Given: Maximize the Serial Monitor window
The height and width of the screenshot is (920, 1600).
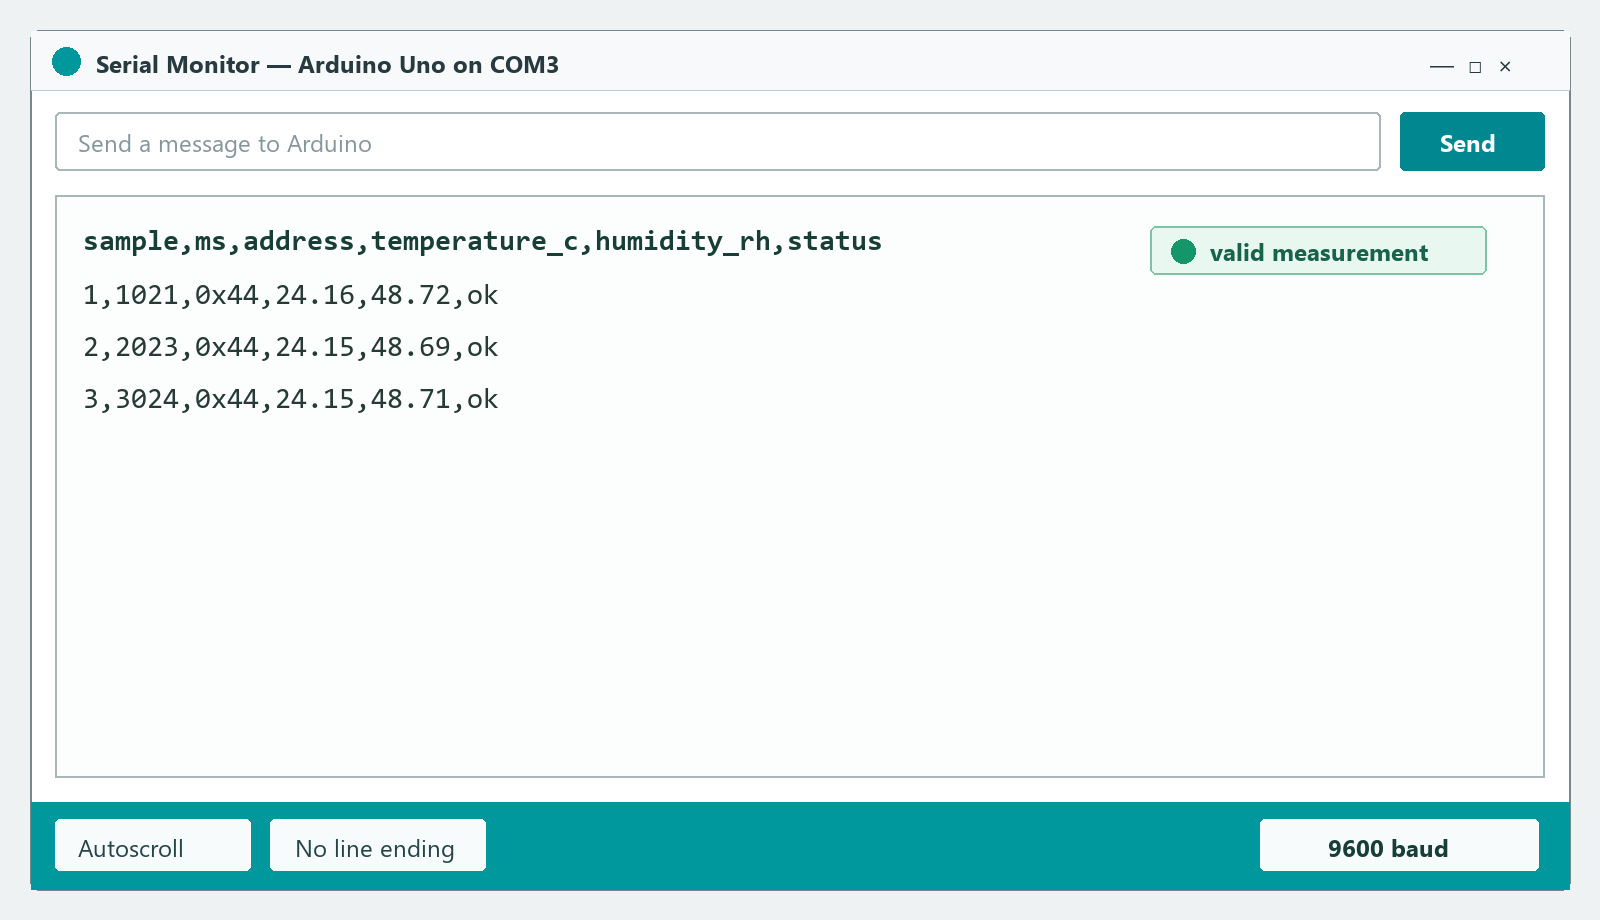Looking at the screenshot, I should click(1475, 67).
